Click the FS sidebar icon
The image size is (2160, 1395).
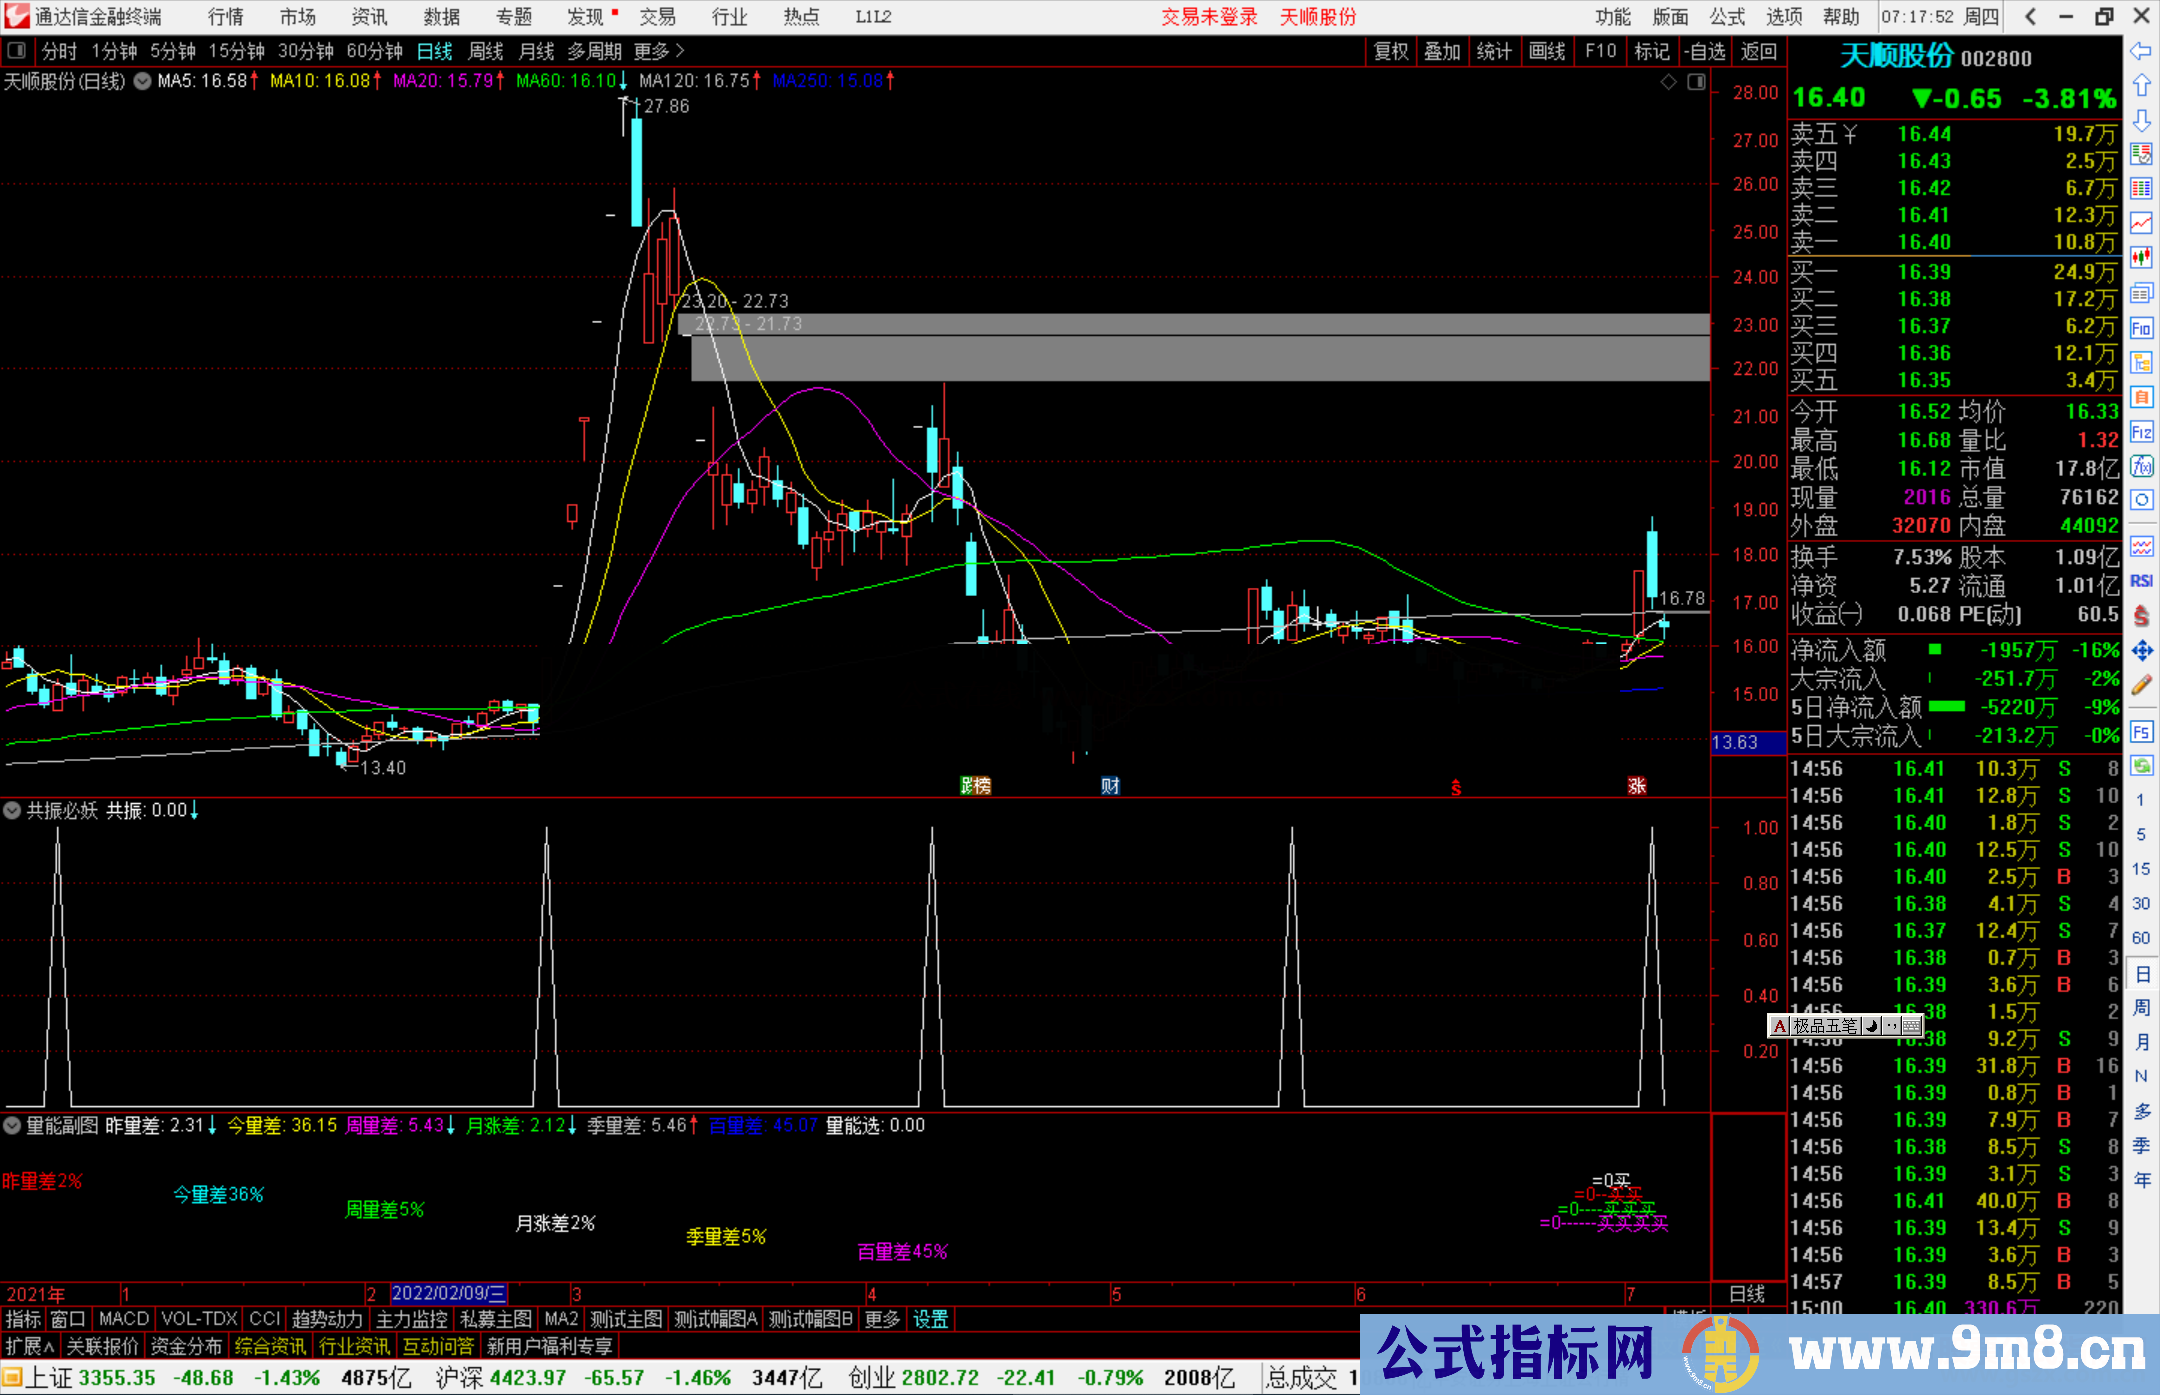[x=2141, y=732]
